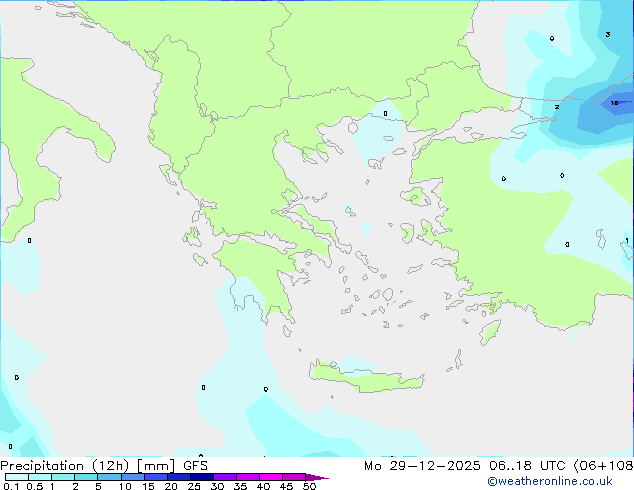
Task: Pick the 10–15 mm legend color swatch
Action: (132, 477)
